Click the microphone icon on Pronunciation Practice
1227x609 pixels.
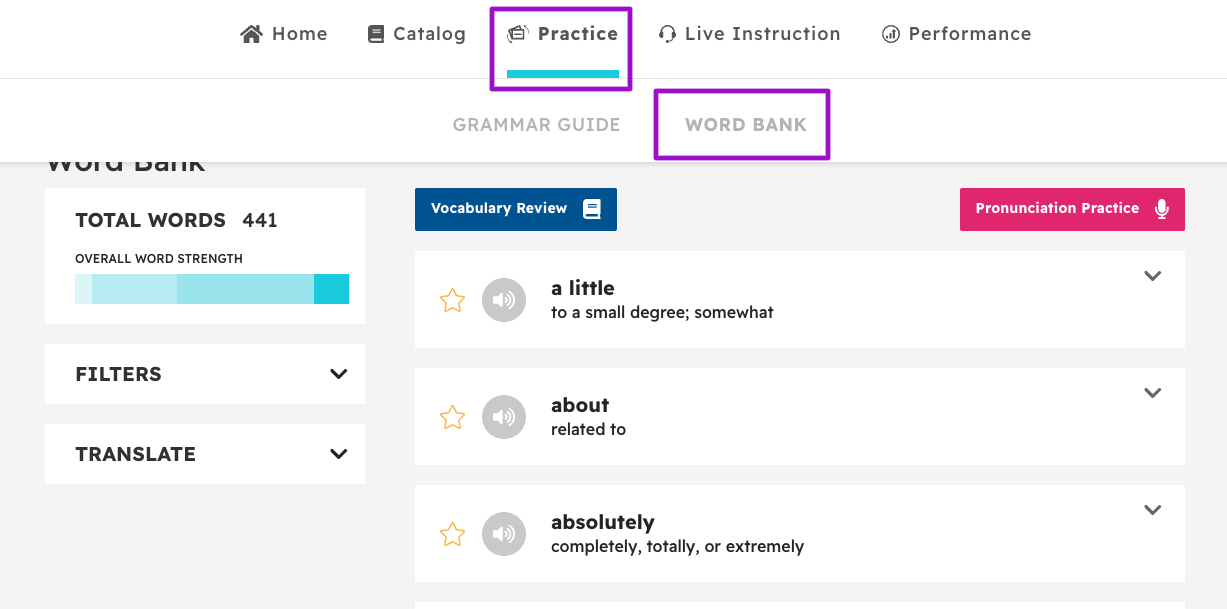[x=1162, y=209]
